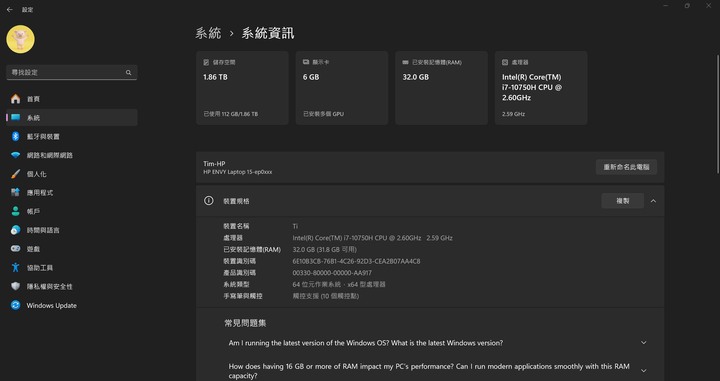Open the 32.0 GB RAM tile

441,88
